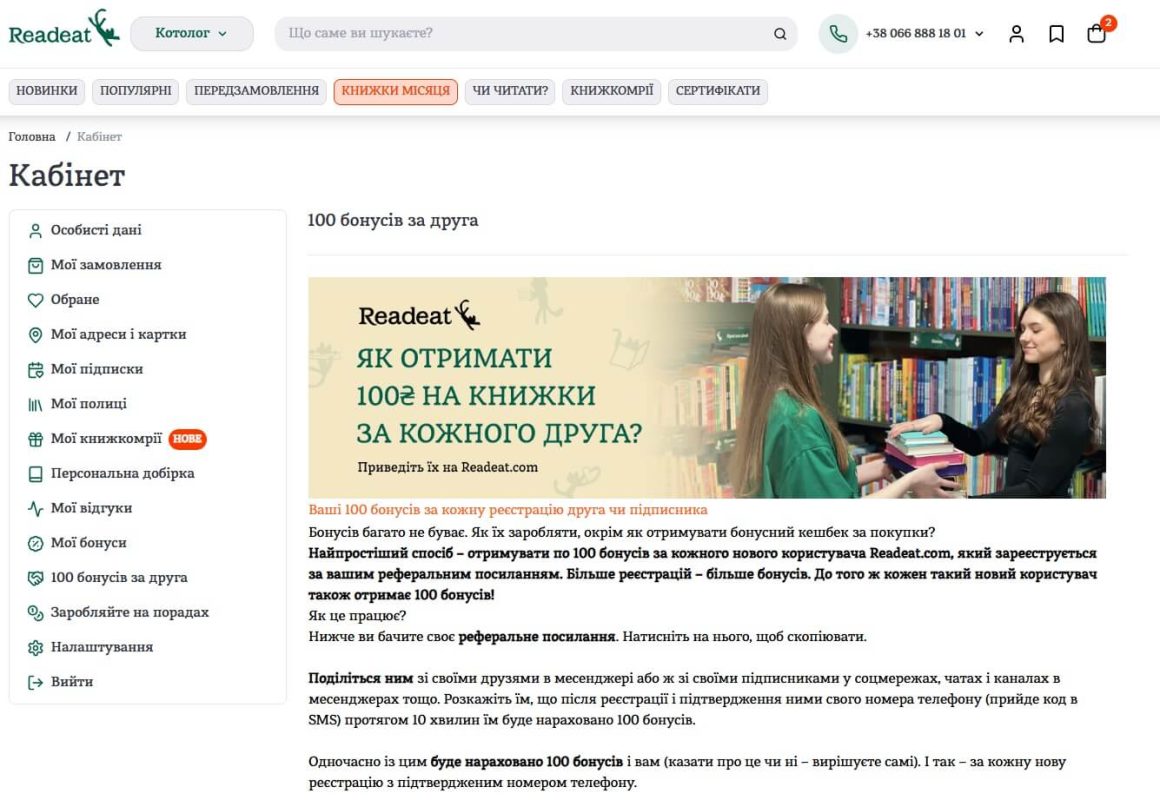Click the Кабінет page title

67,176
